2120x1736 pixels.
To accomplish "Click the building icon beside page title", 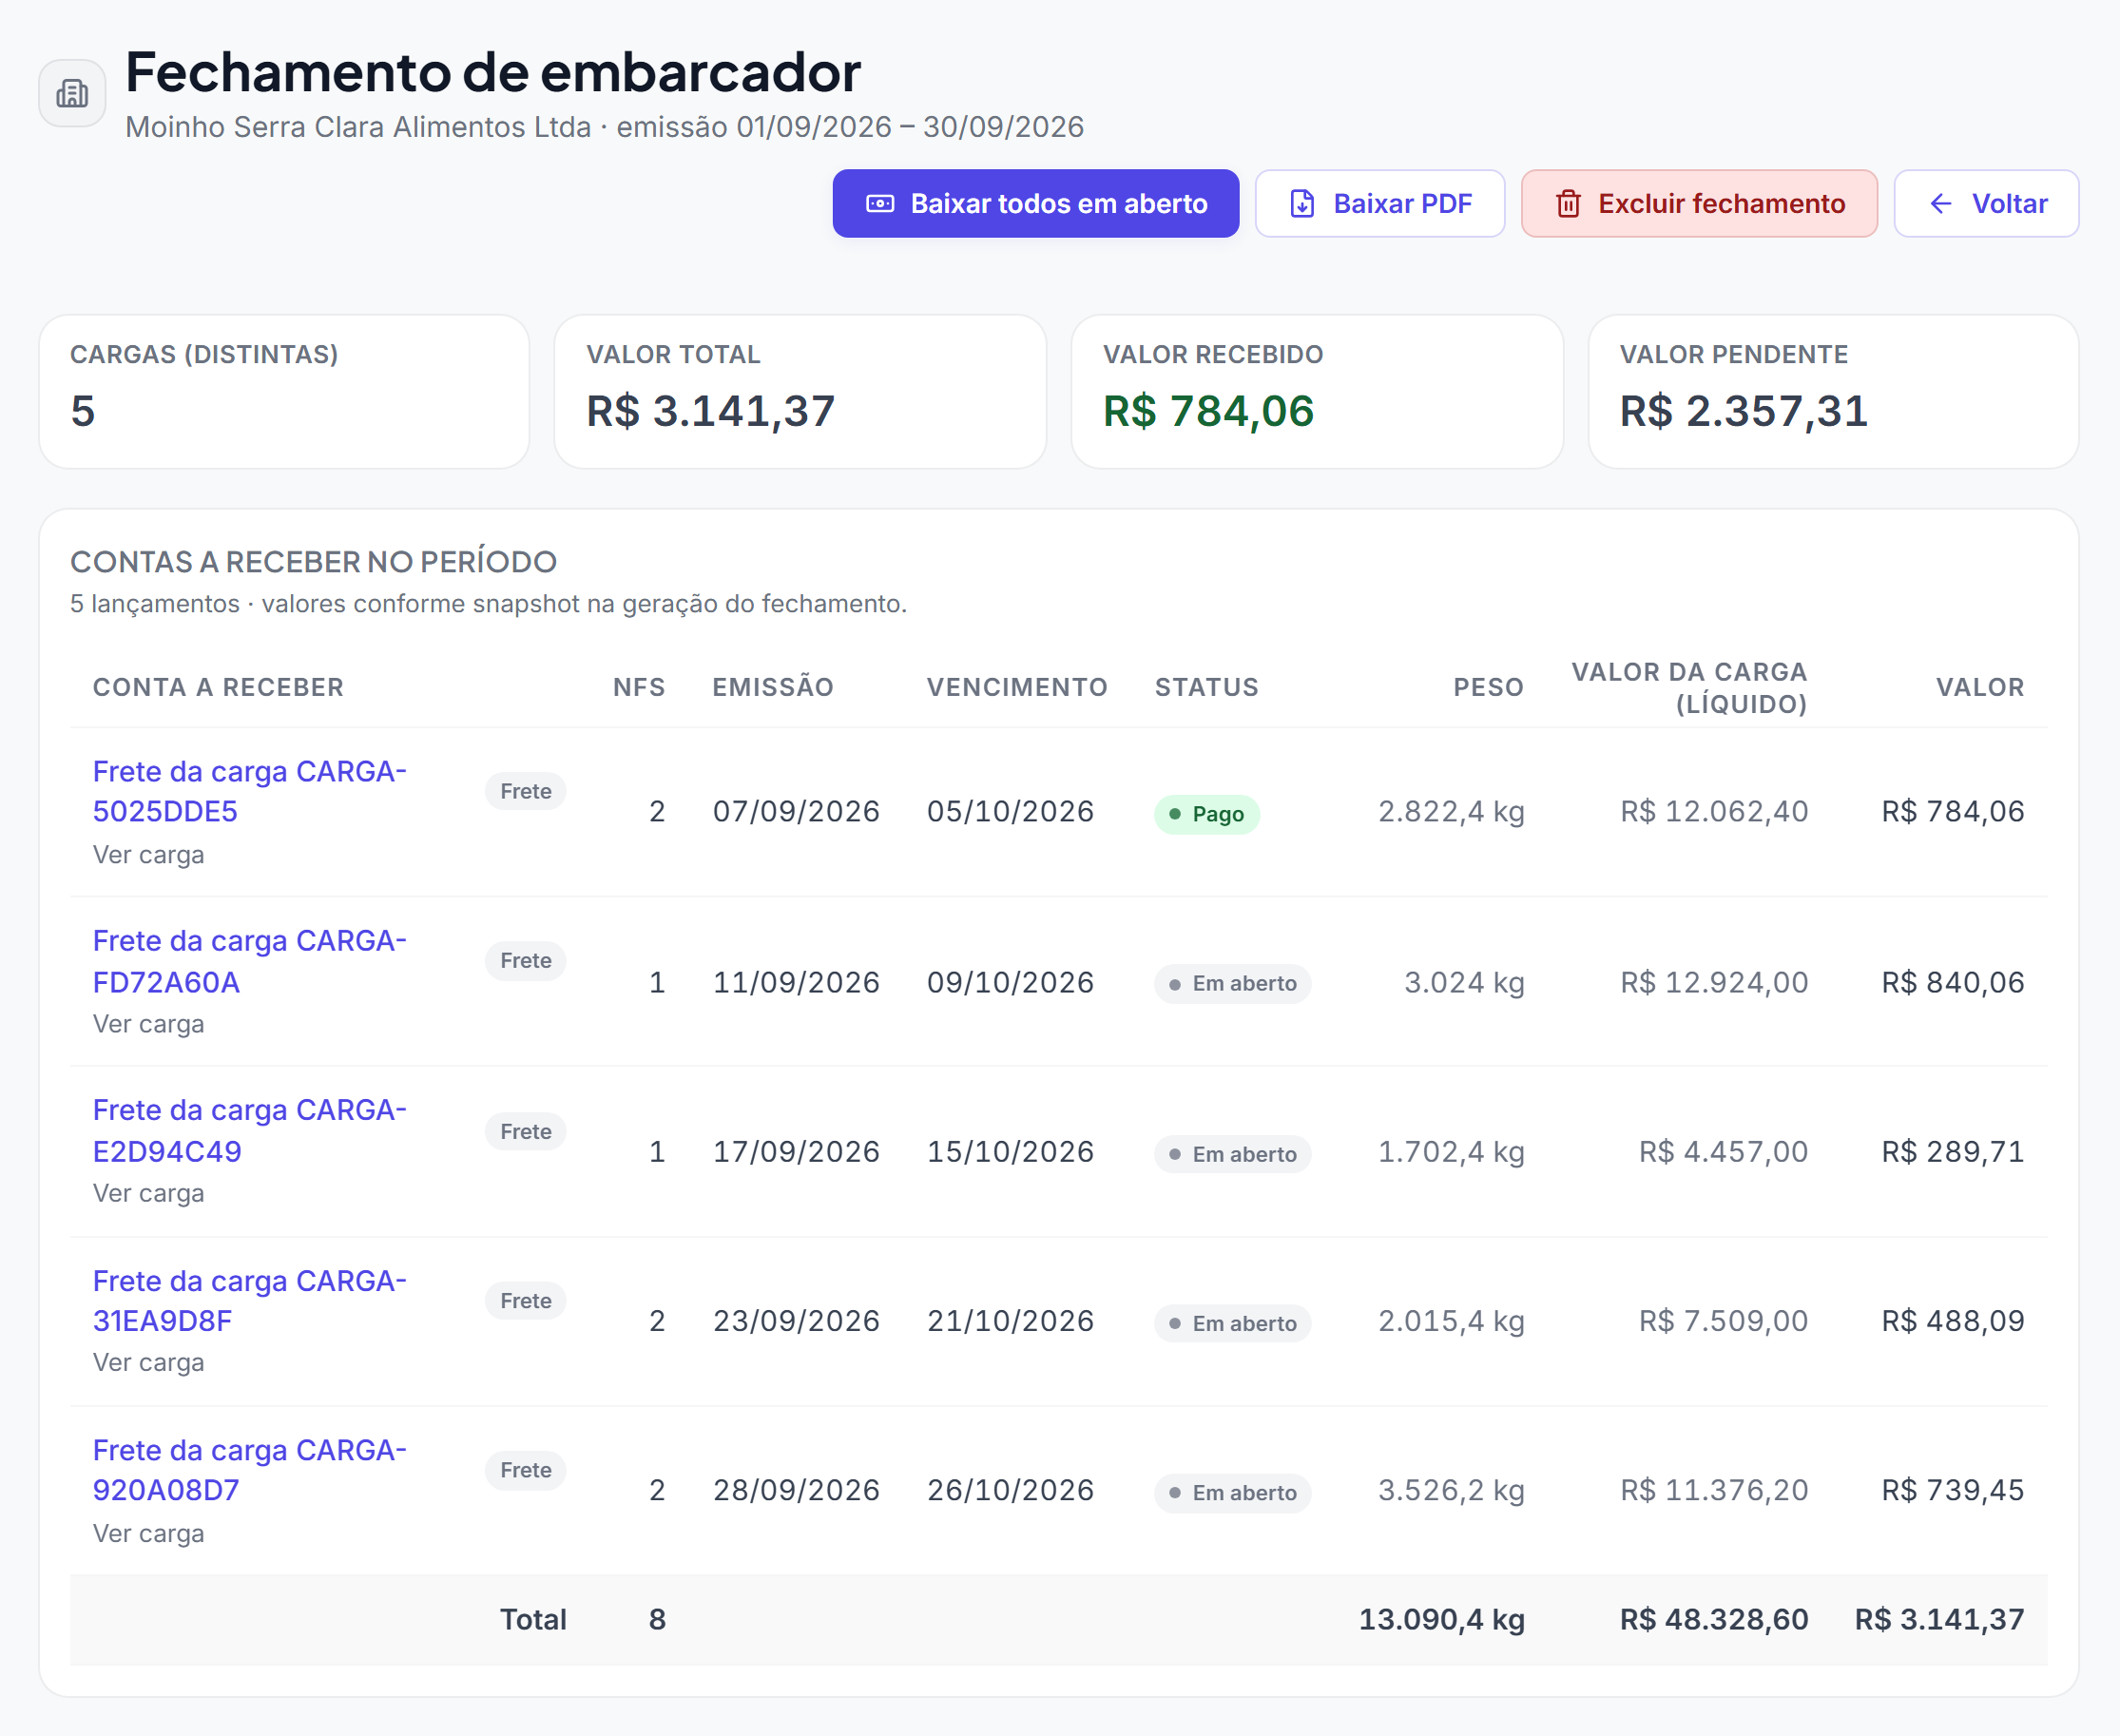I will pyautogui.click(x=72, y=94).
